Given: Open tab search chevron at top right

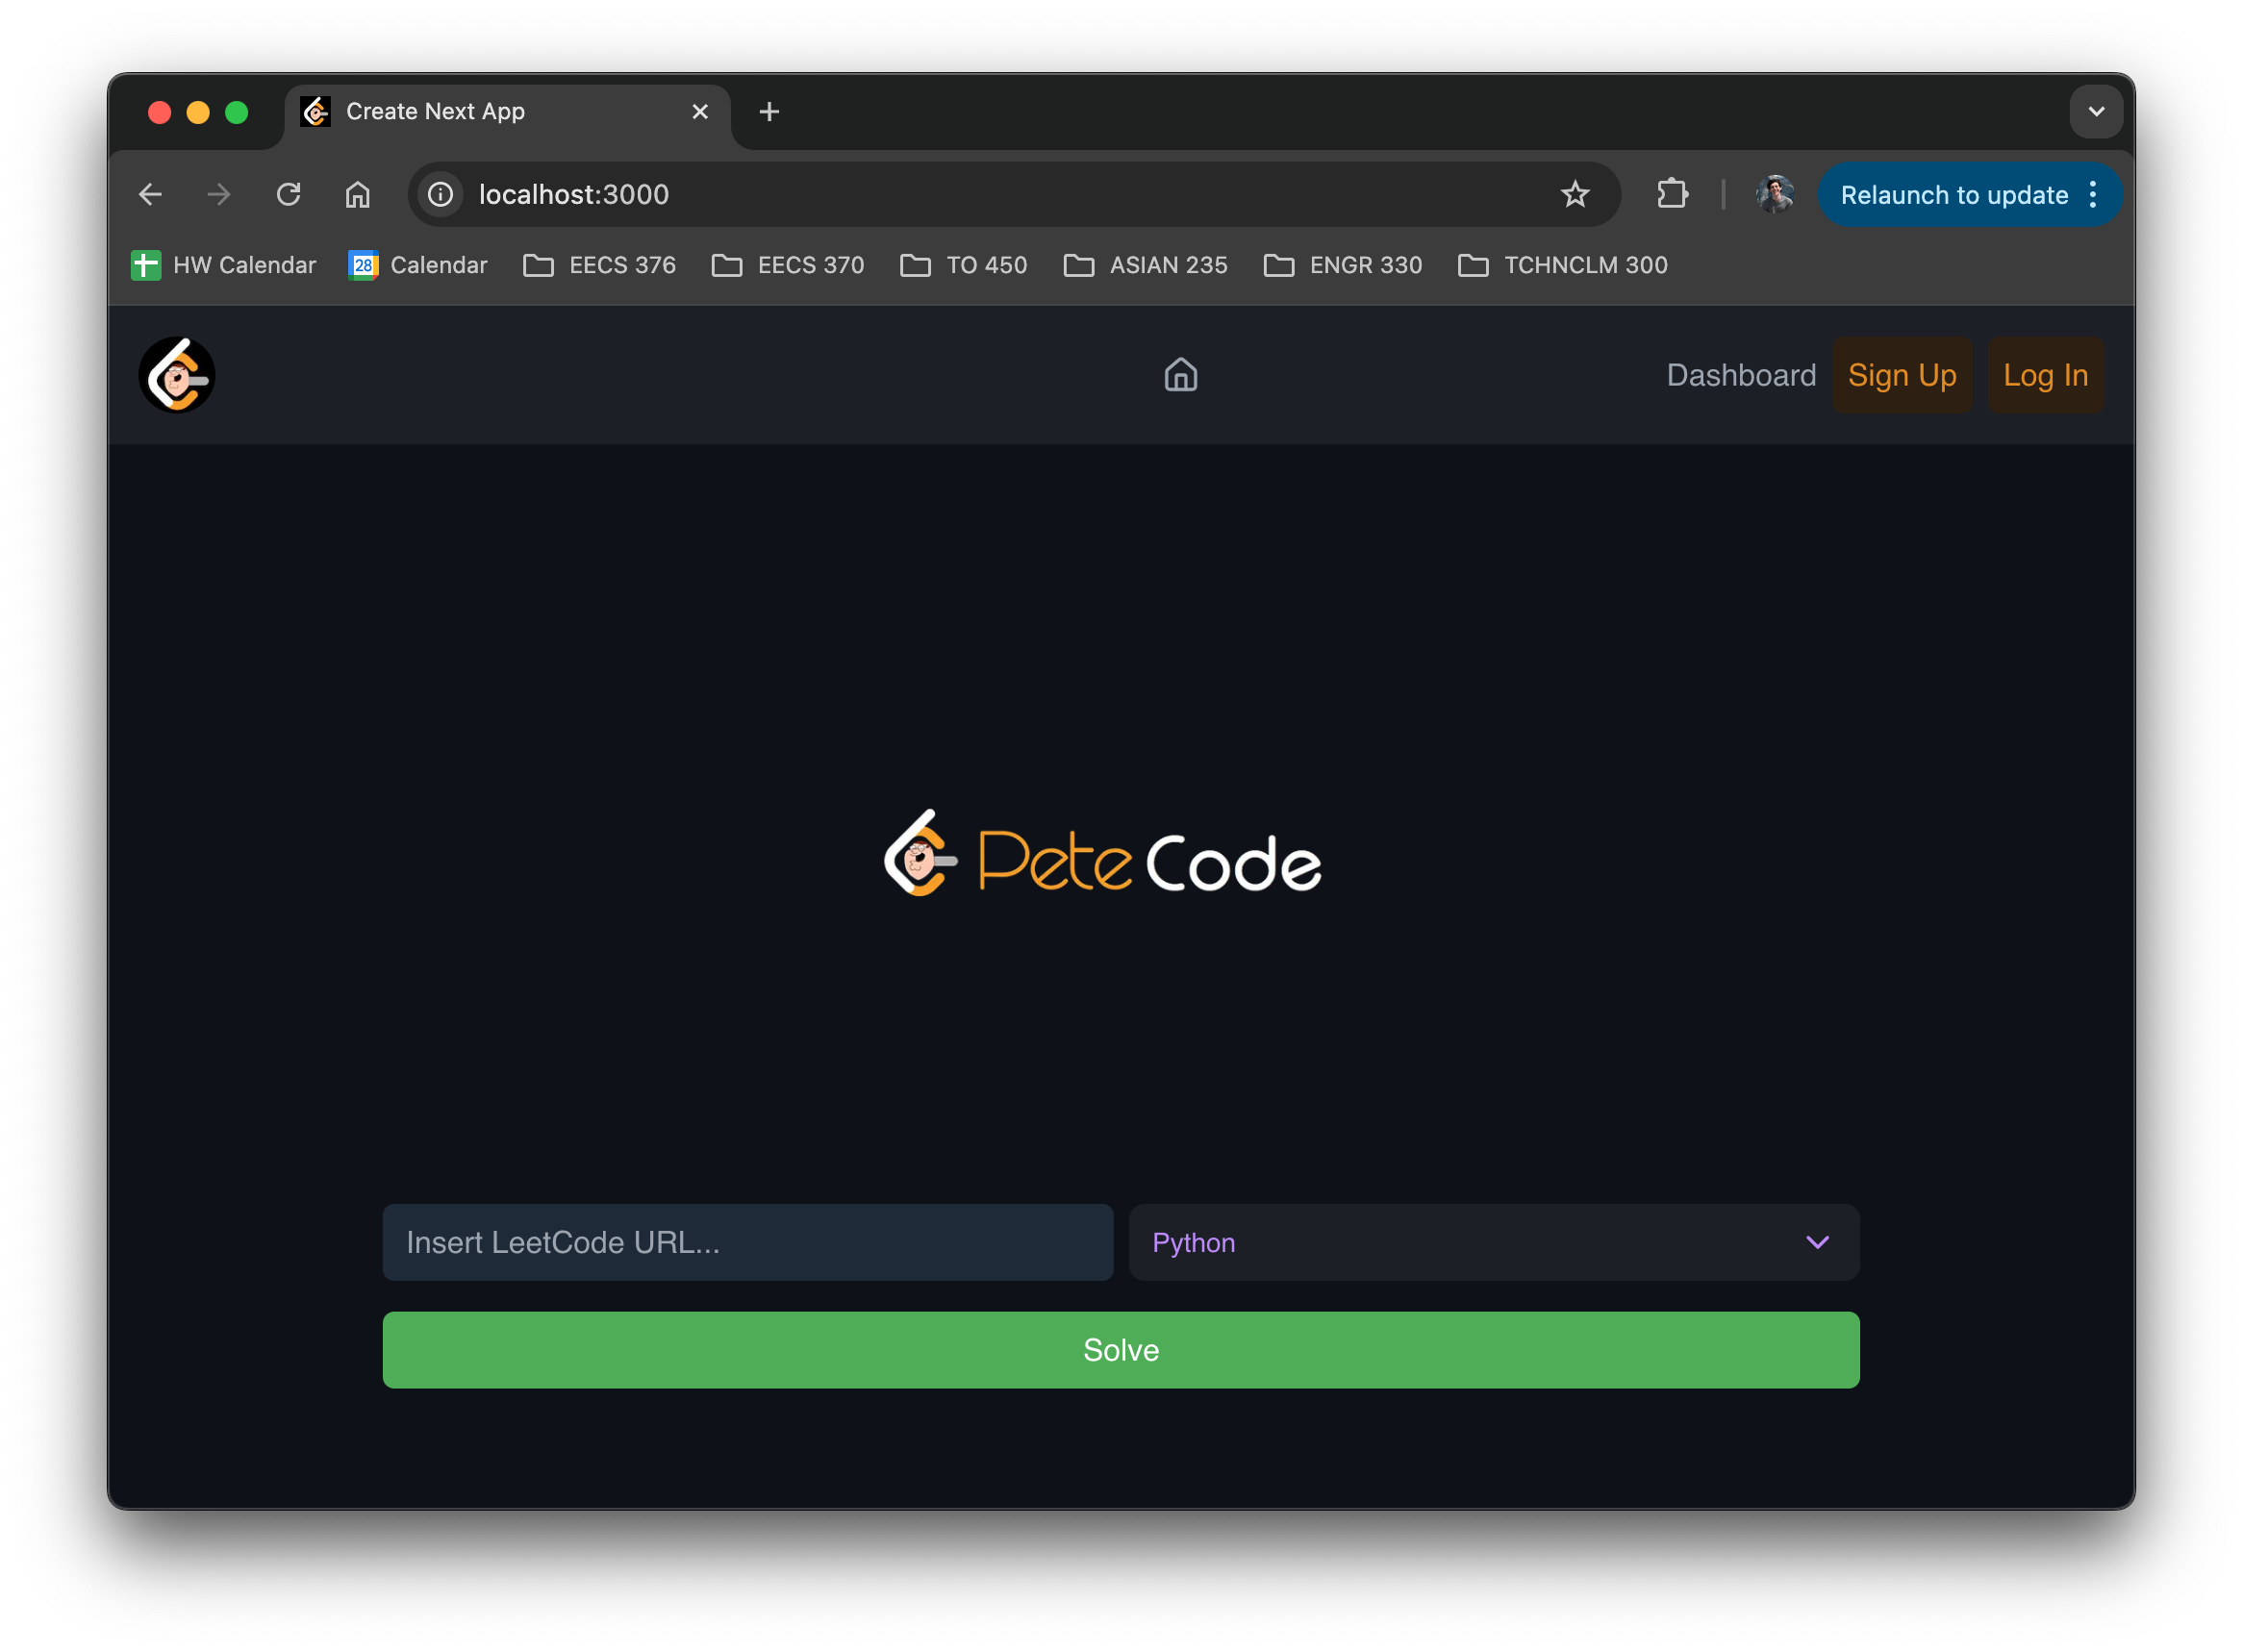Looking at the screenshot, I should point(2096,112).
